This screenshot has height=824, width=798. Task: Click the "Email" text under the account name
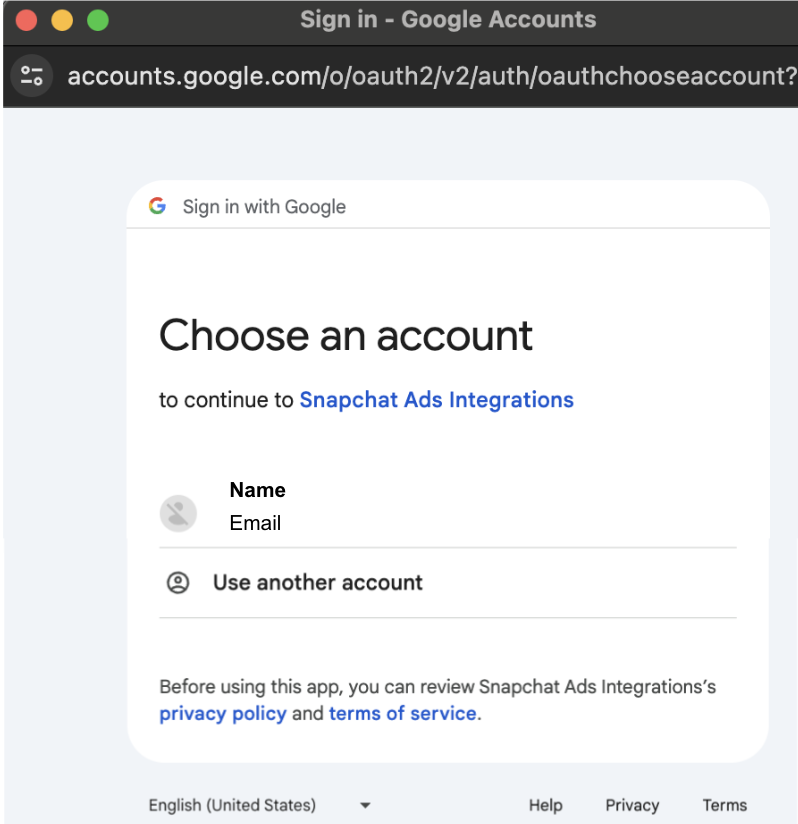(255, 523)
